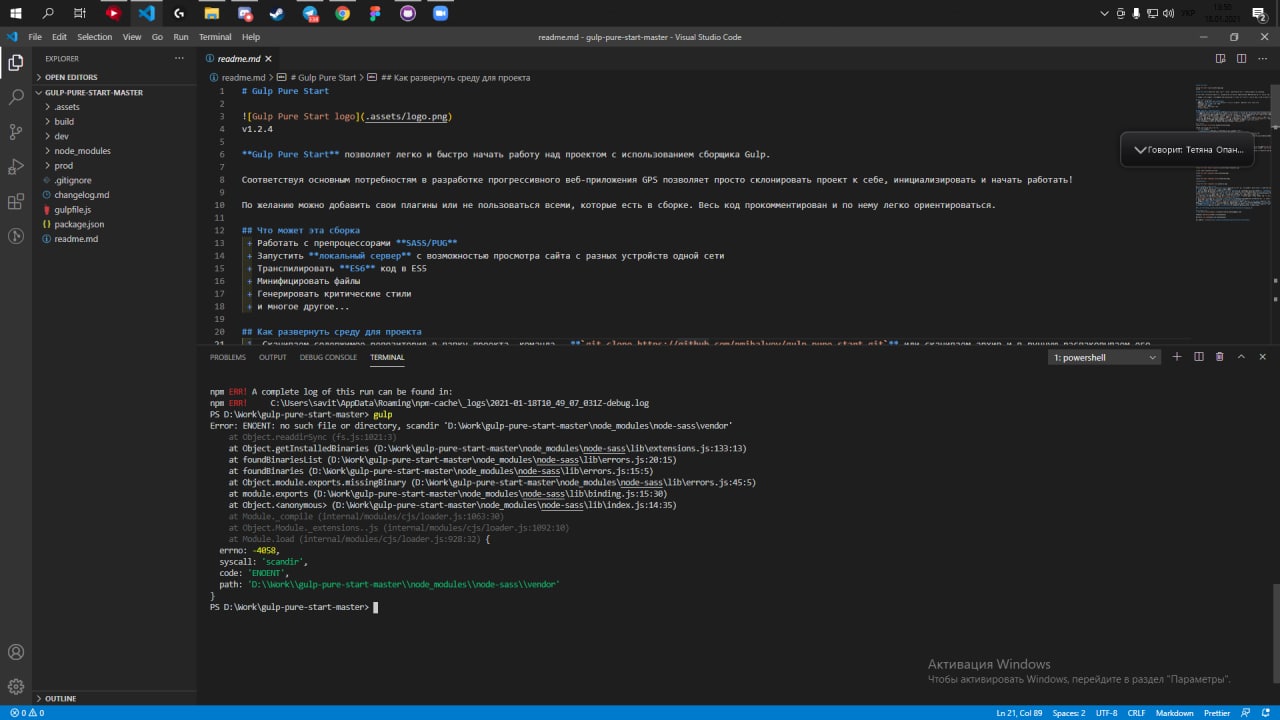Maximize the terminal panel size

click(x=1241, y=357)
